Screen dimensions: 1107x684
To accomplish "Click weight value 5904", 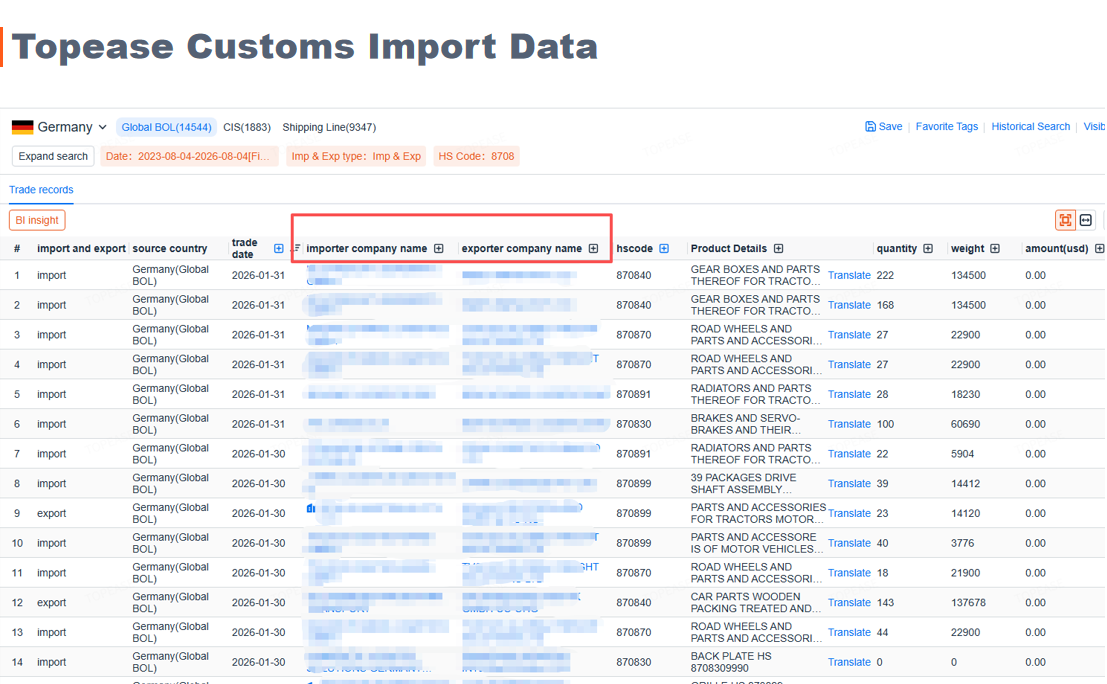I will point(962,454).
